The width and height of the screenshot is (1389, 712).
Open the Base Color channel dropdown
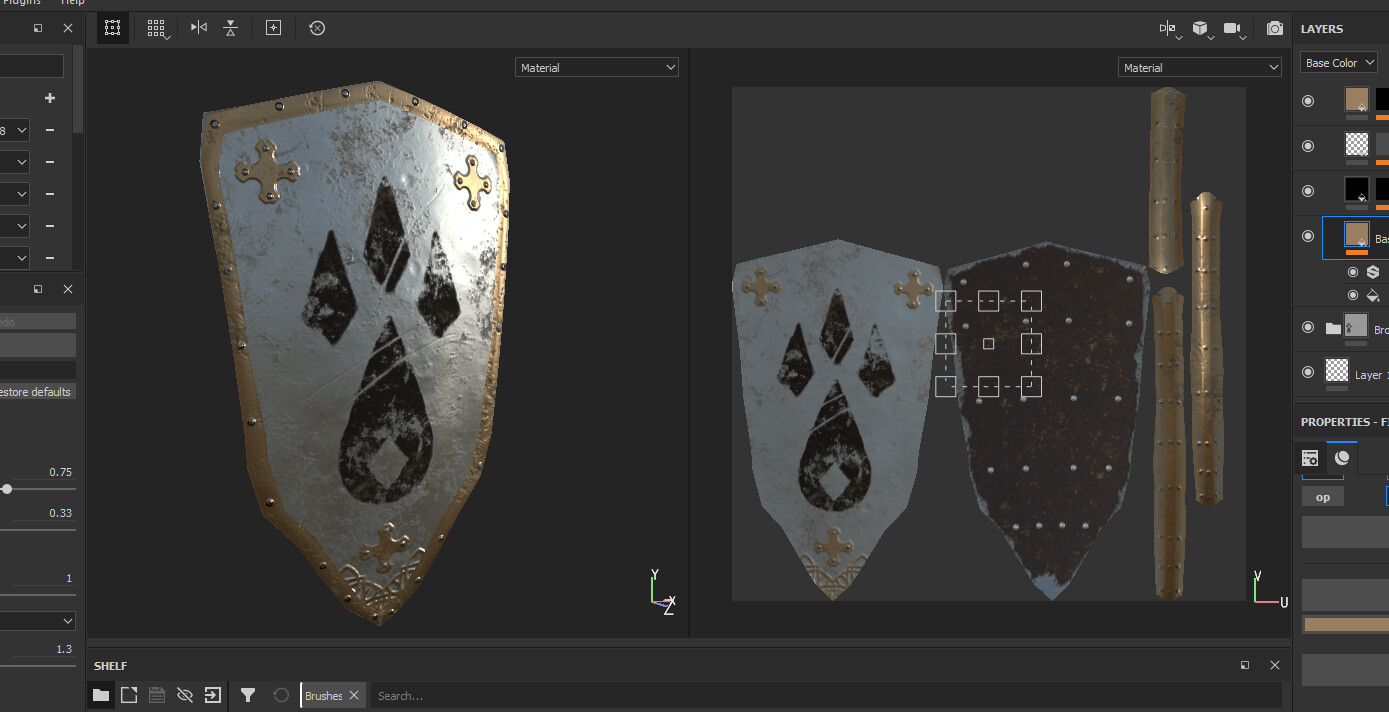(1339, 62)
